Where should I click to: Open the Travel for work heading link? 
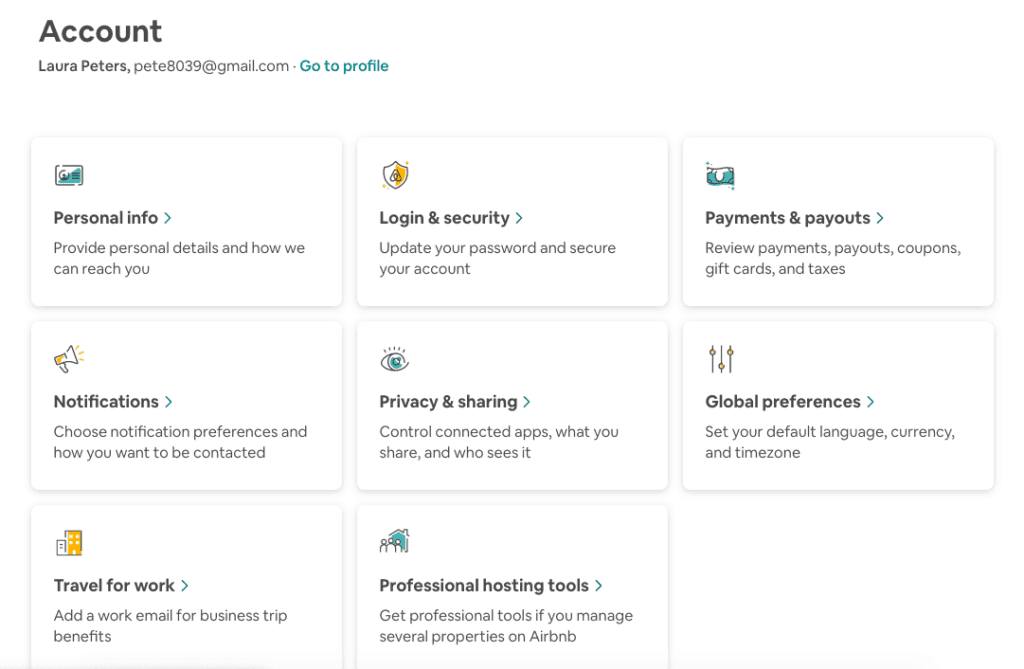point(114,585)
